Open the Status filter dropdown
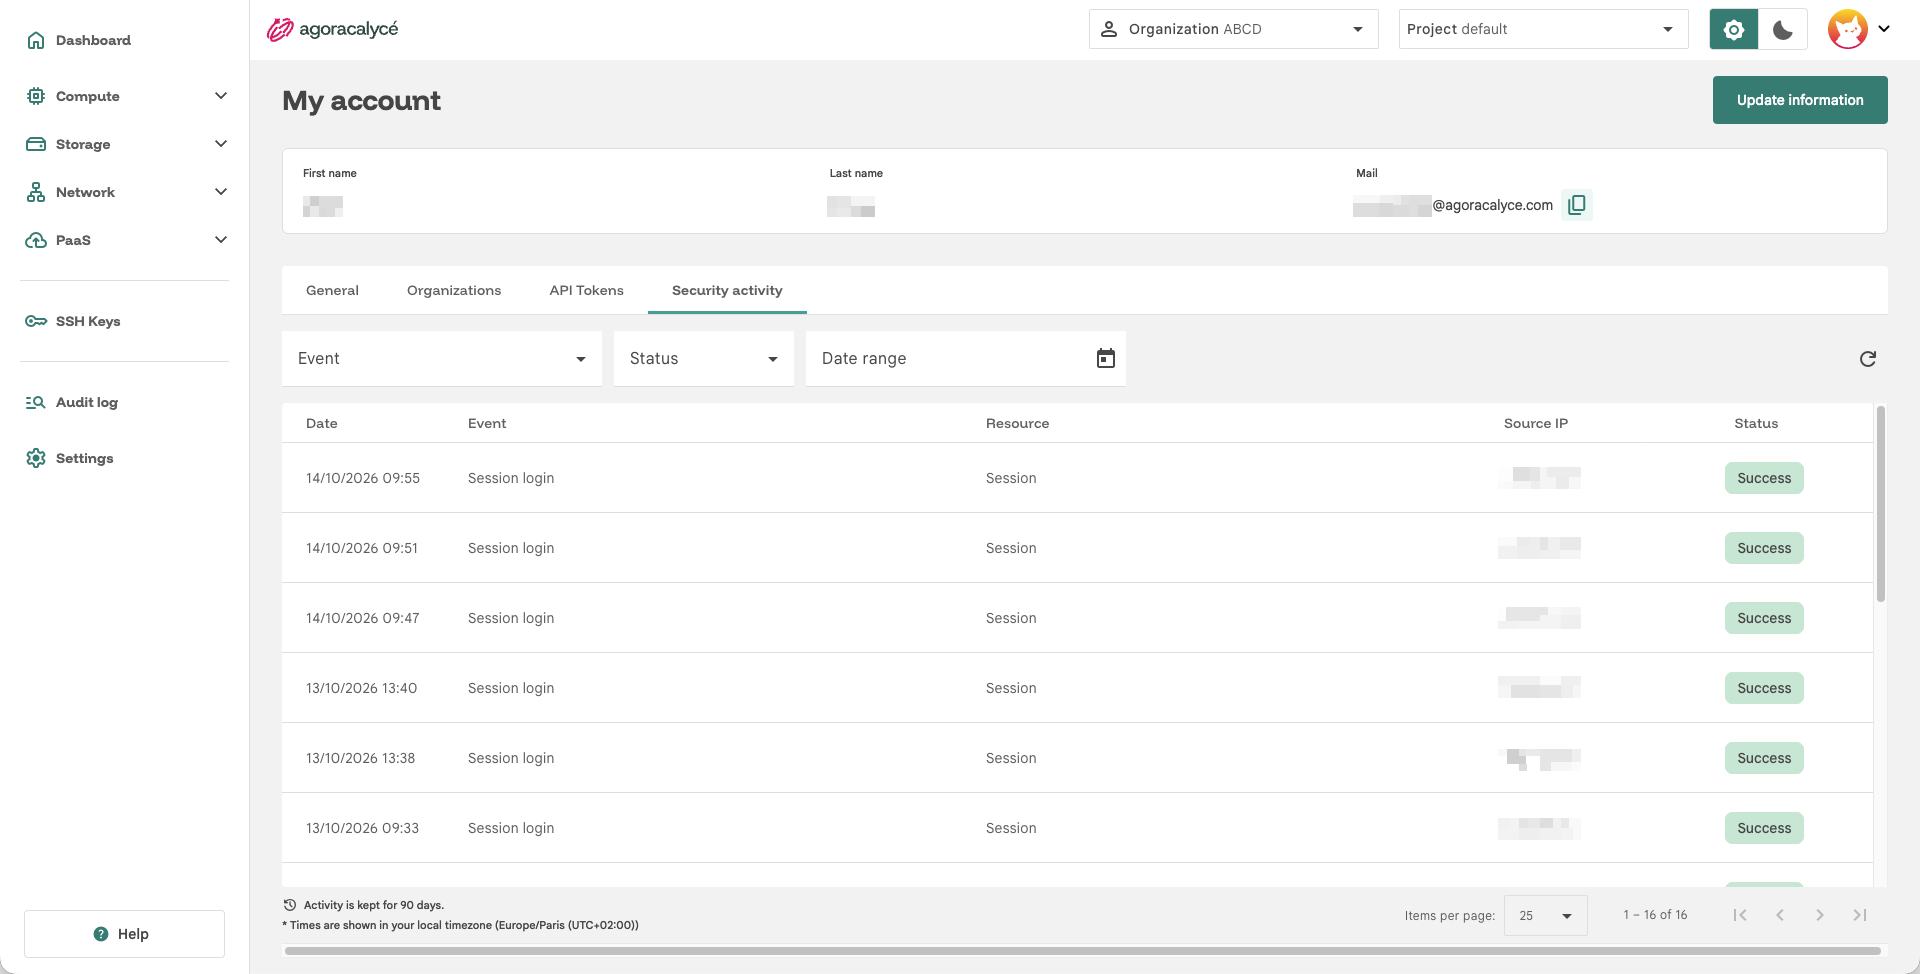This screenshot has height=974, width=1920. pos(704,358)
